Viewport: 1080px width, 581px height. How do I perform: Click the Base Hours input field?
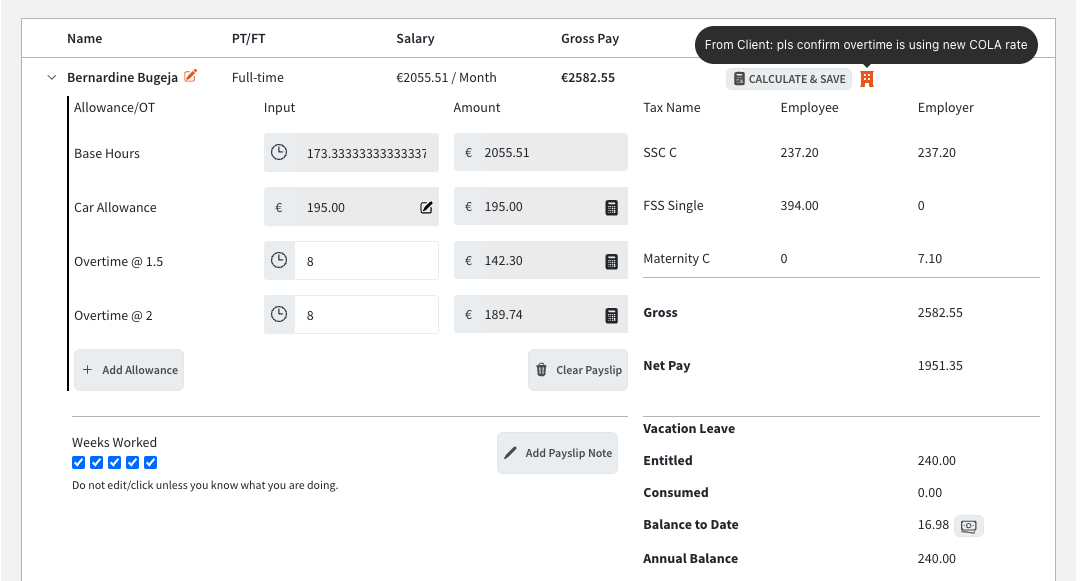click(366, 153)
